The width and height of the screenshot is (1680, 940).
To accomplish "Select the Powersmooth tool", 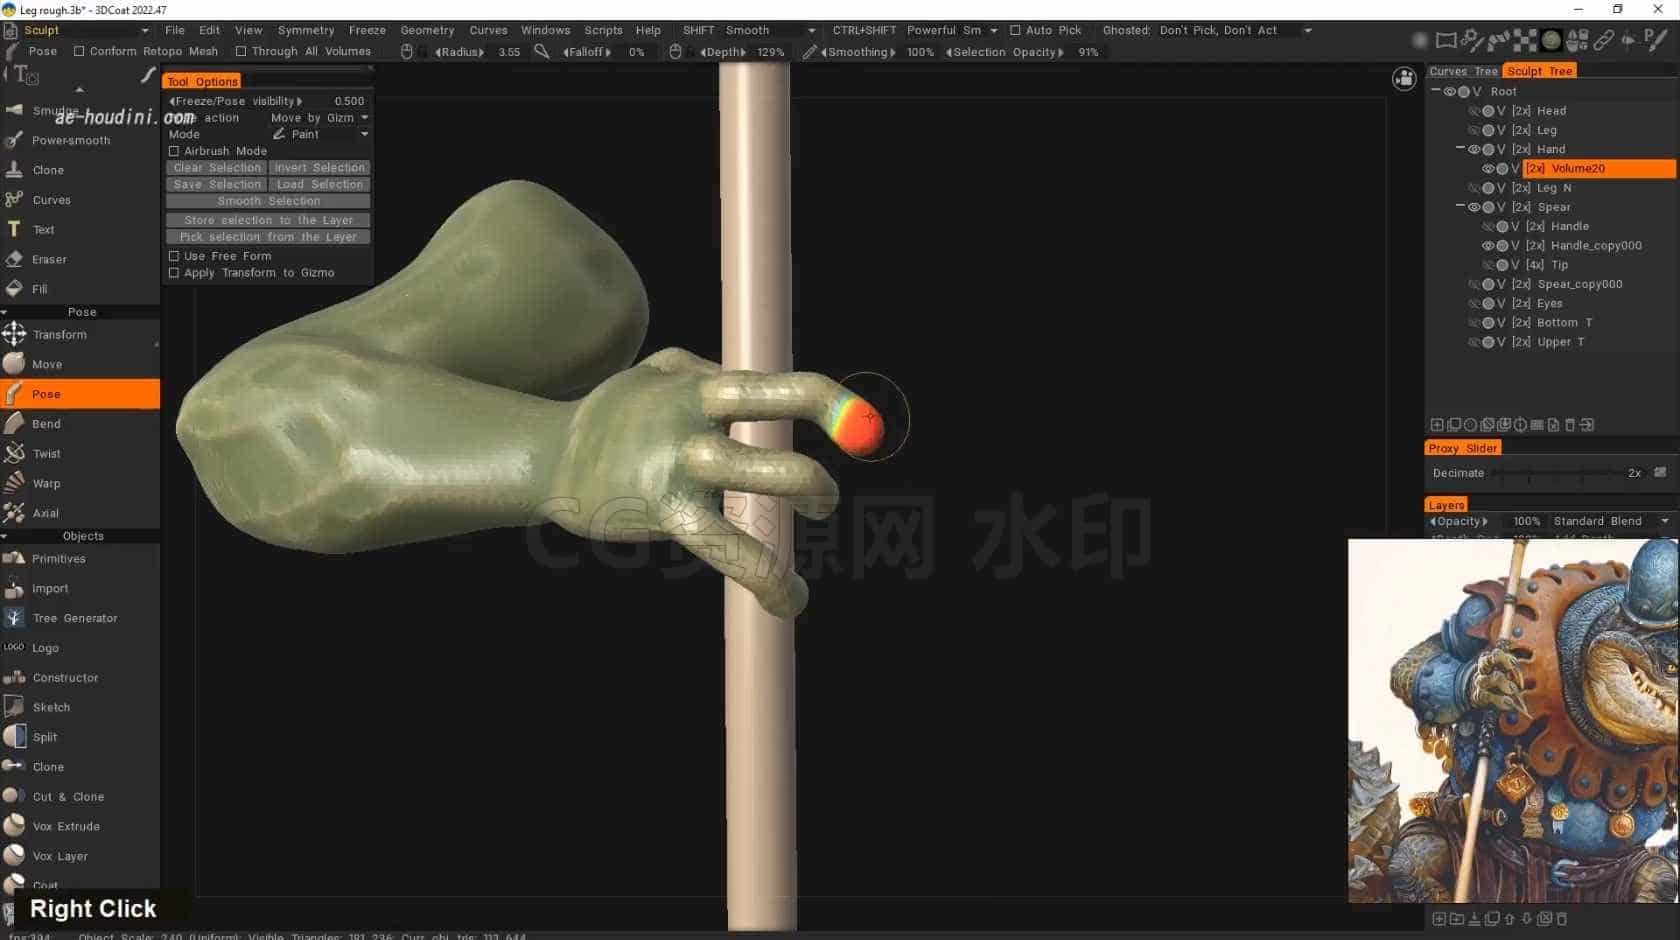I will [80, 141].
